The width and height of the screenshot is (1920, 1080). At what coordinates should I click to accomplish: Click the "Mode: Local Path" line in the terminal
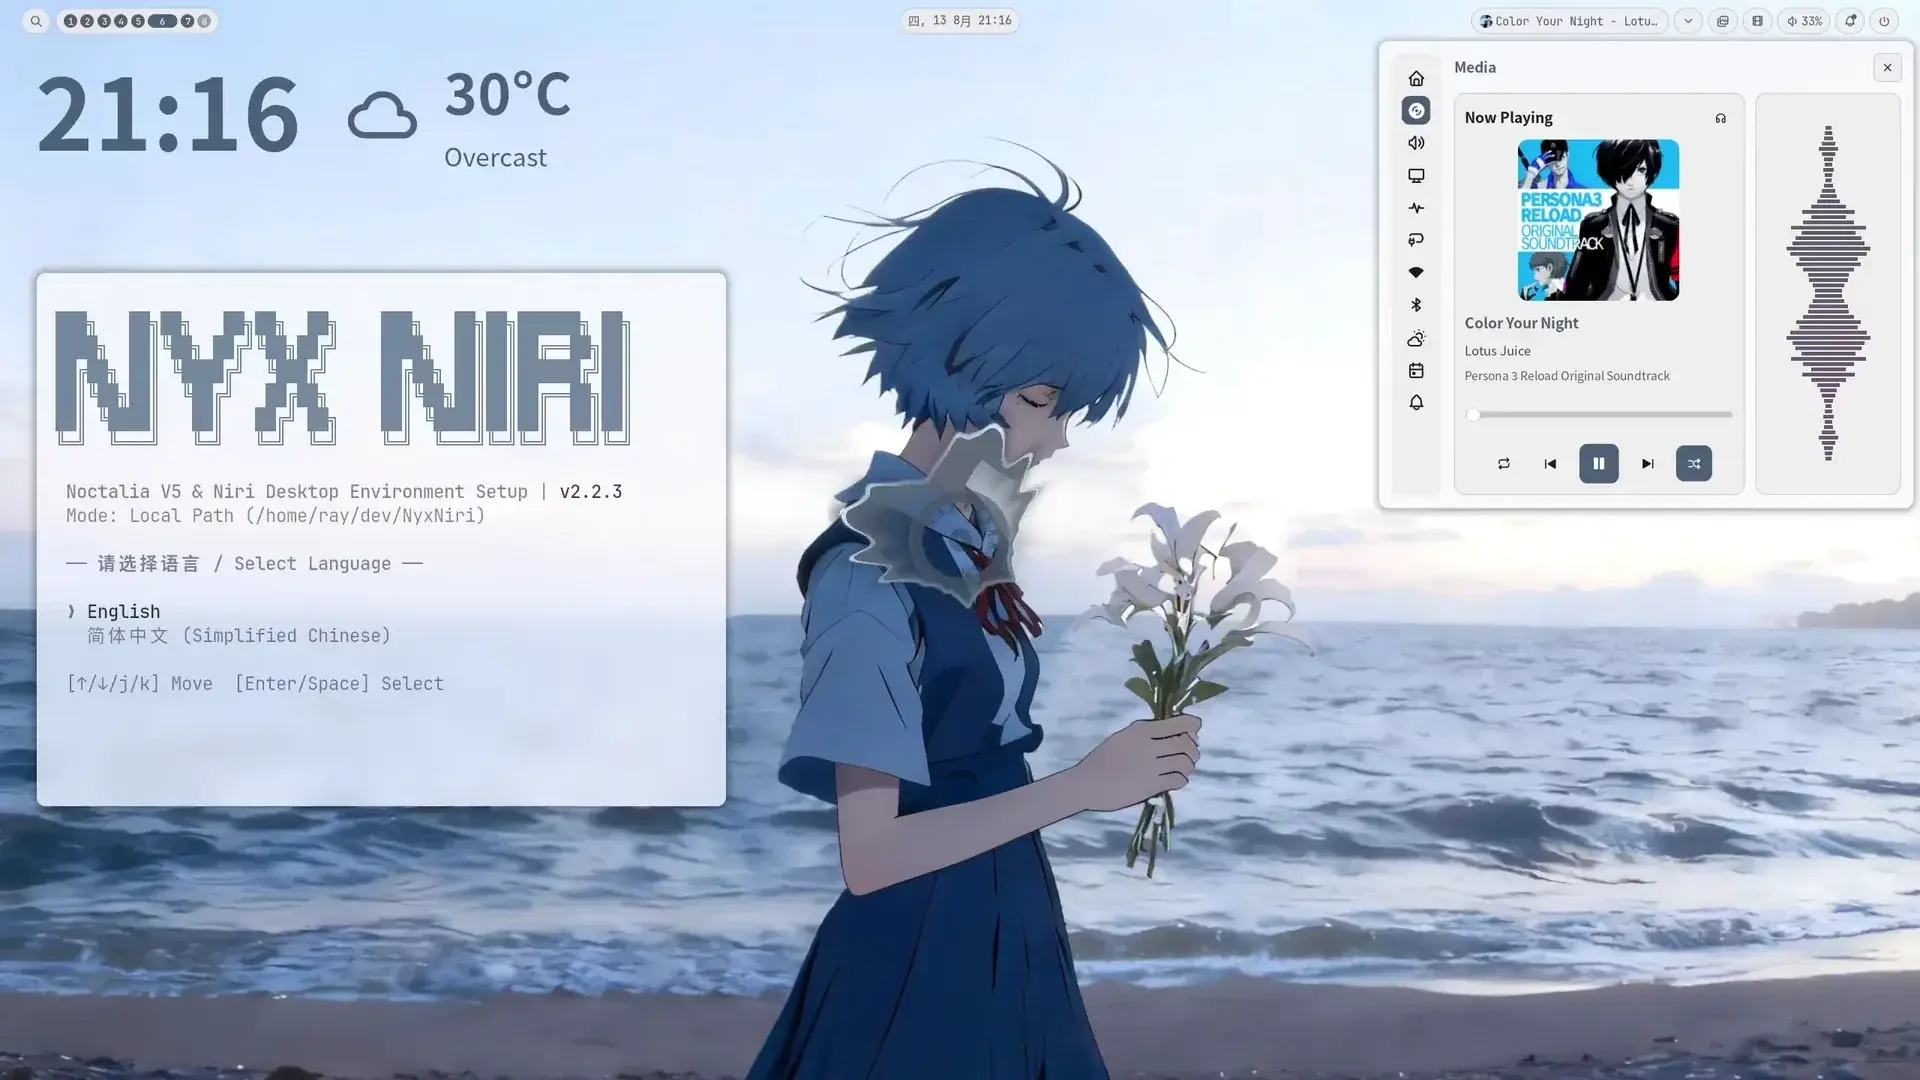coord(275,516)
